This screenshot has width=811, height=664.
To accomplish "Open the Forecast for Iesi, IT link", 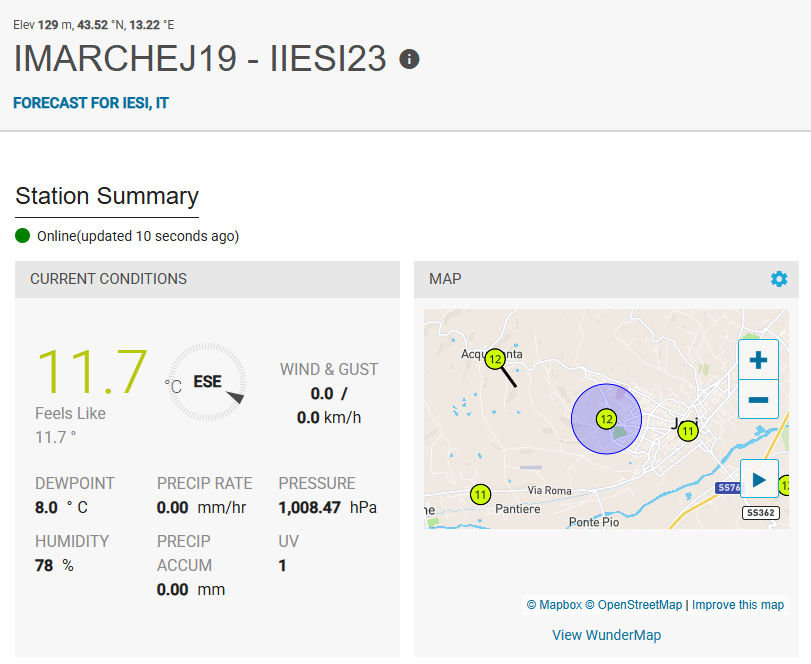I will tap(91, 103).
